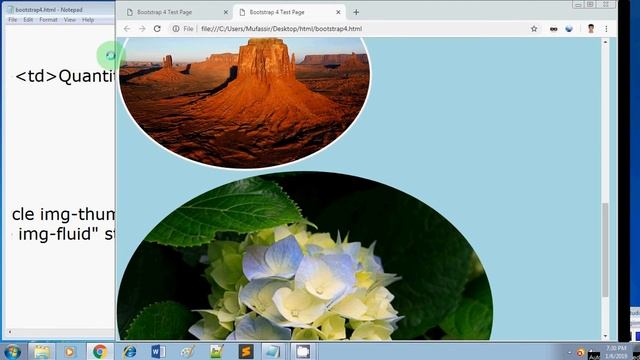Click the vertical scrollbar thumb in Chrome
The image size is (640, 360).
tap(605, 250)
